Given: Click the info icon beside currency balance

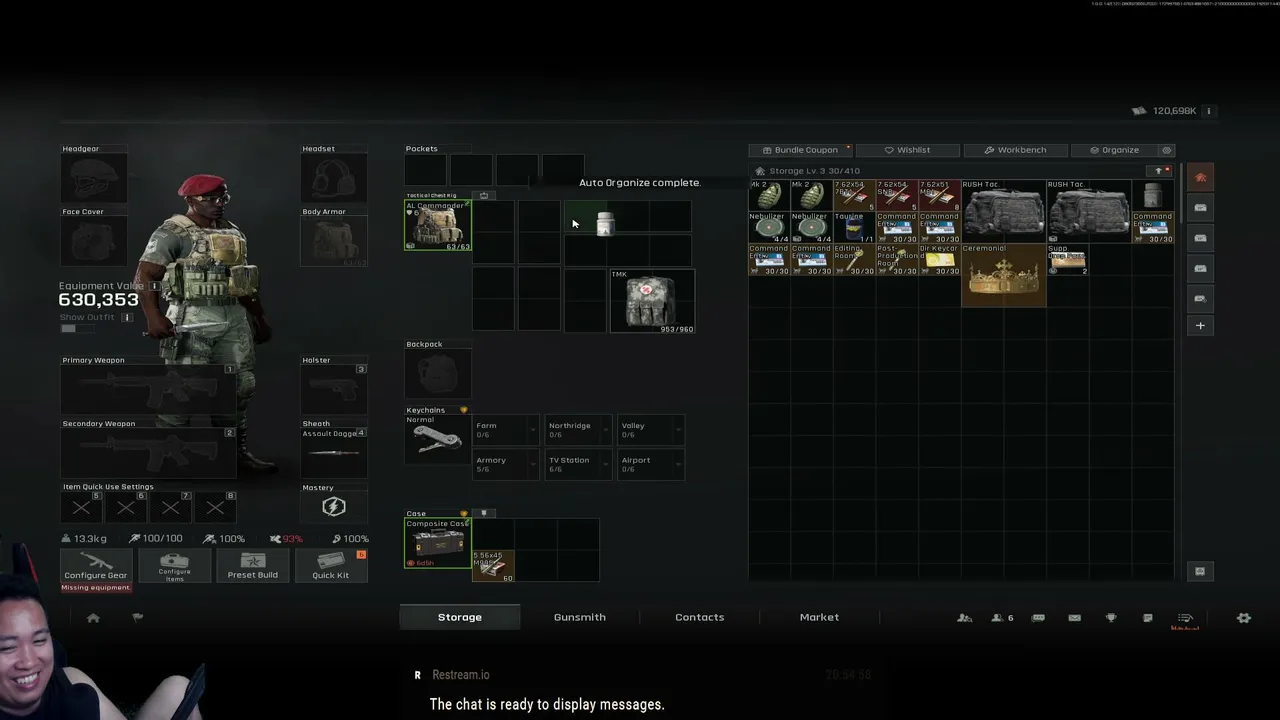Looking at the screenshot, I should pos(1209,111).
